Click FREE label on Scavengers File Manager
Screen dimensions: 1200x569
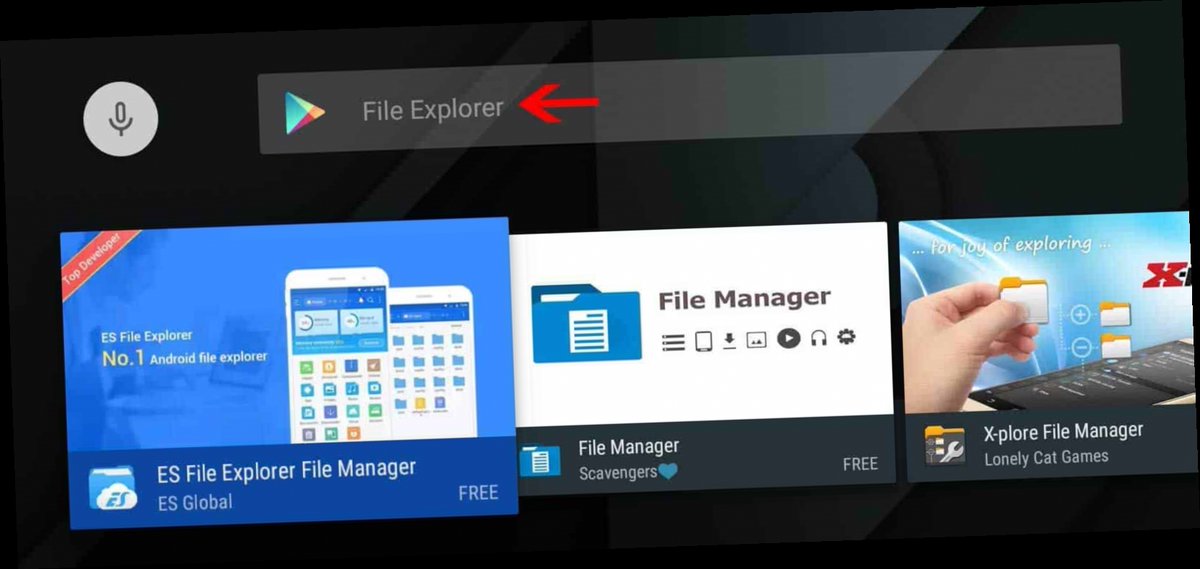coord(860,465)
